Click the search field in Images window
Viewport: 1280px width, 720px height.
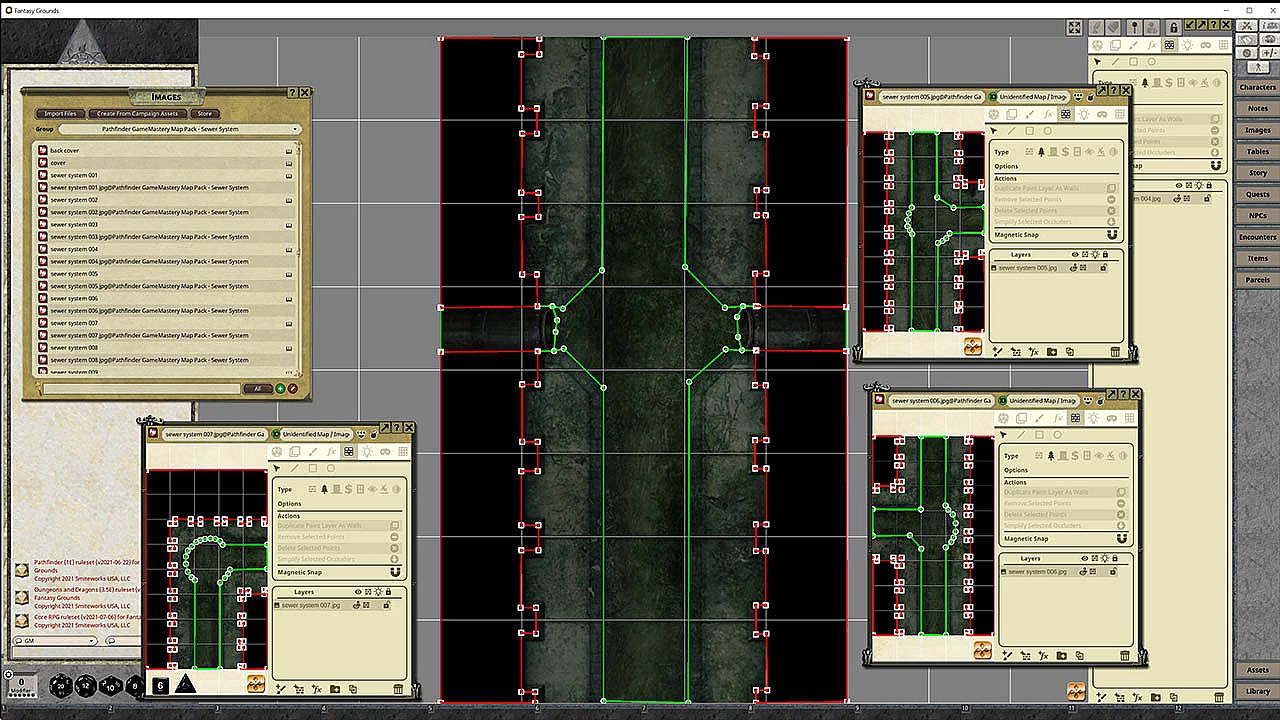(140, 388)
